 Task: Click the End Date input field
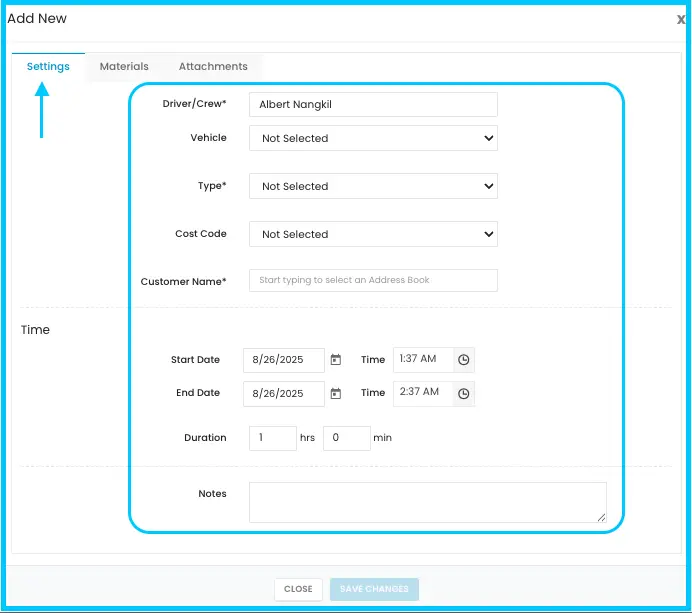point(284,394)
